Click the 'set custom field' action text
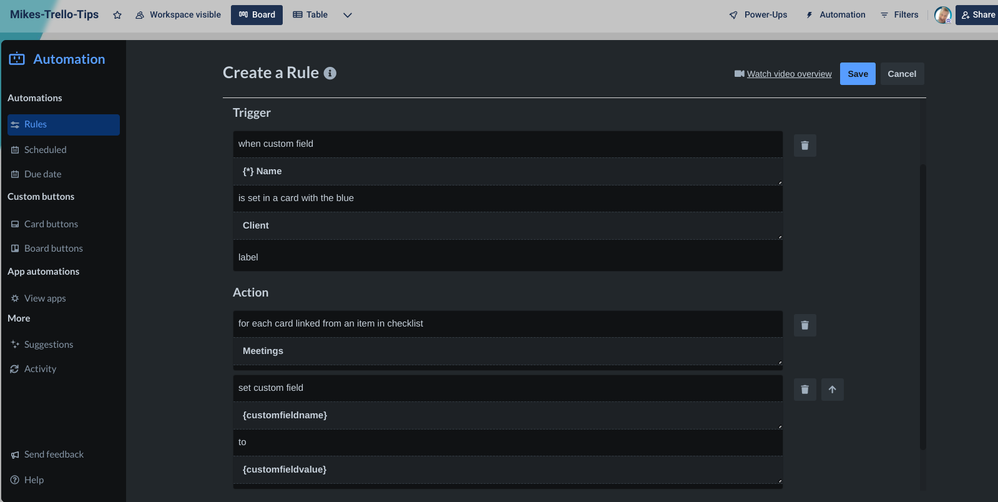 (271, 387)
